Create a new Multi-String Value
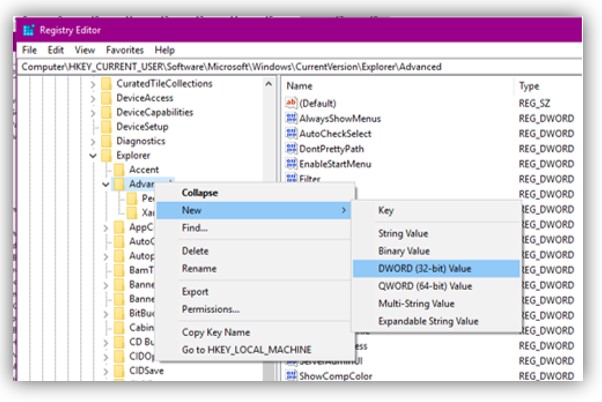The height and width of the screenshot is (402, 602). 436,304
